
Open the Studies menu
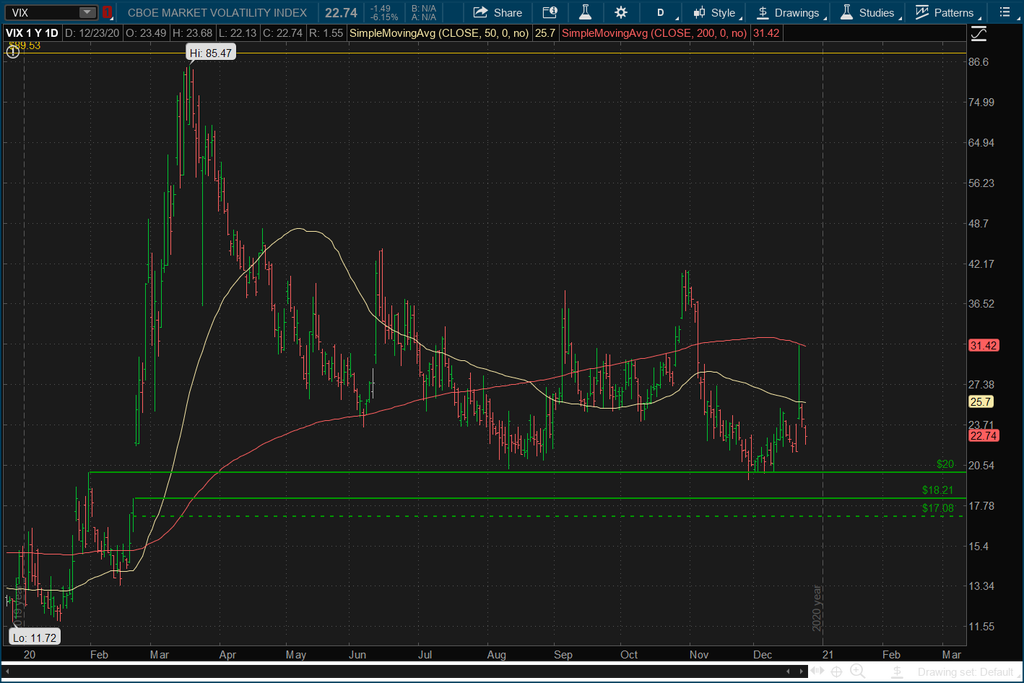870,12
